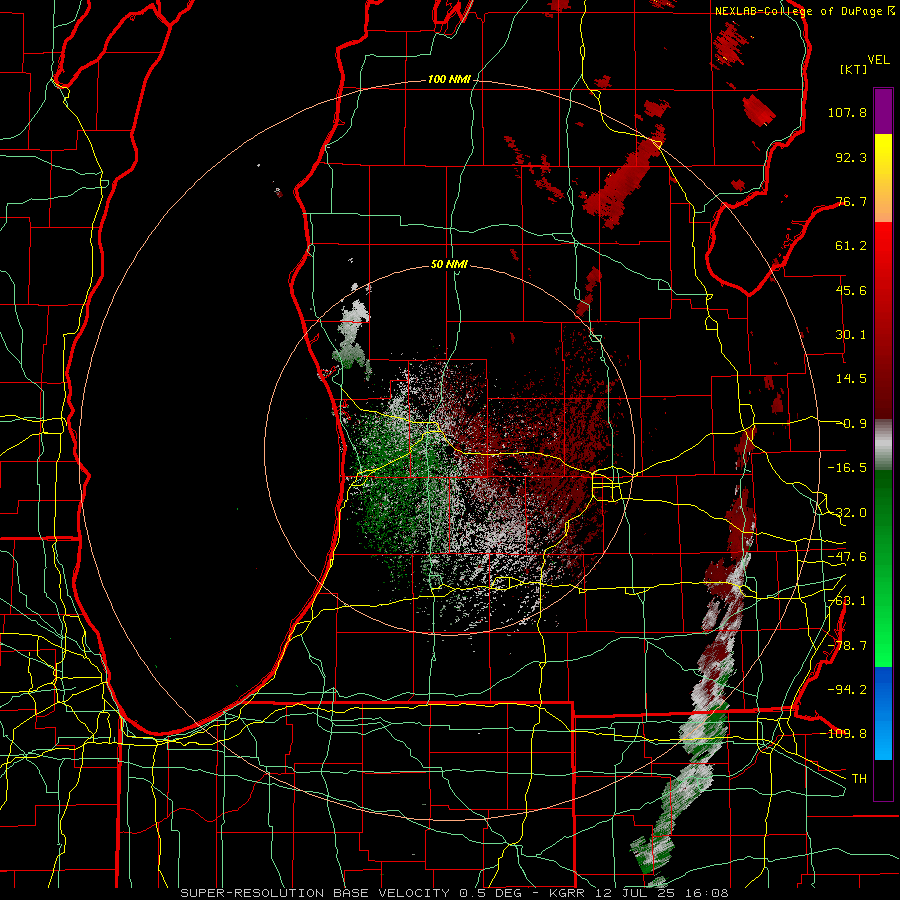Click the [KT] units label
Image resolution: width=900 pixels, height=900 pixels.
pyautogui.click(x=854, y=69)
